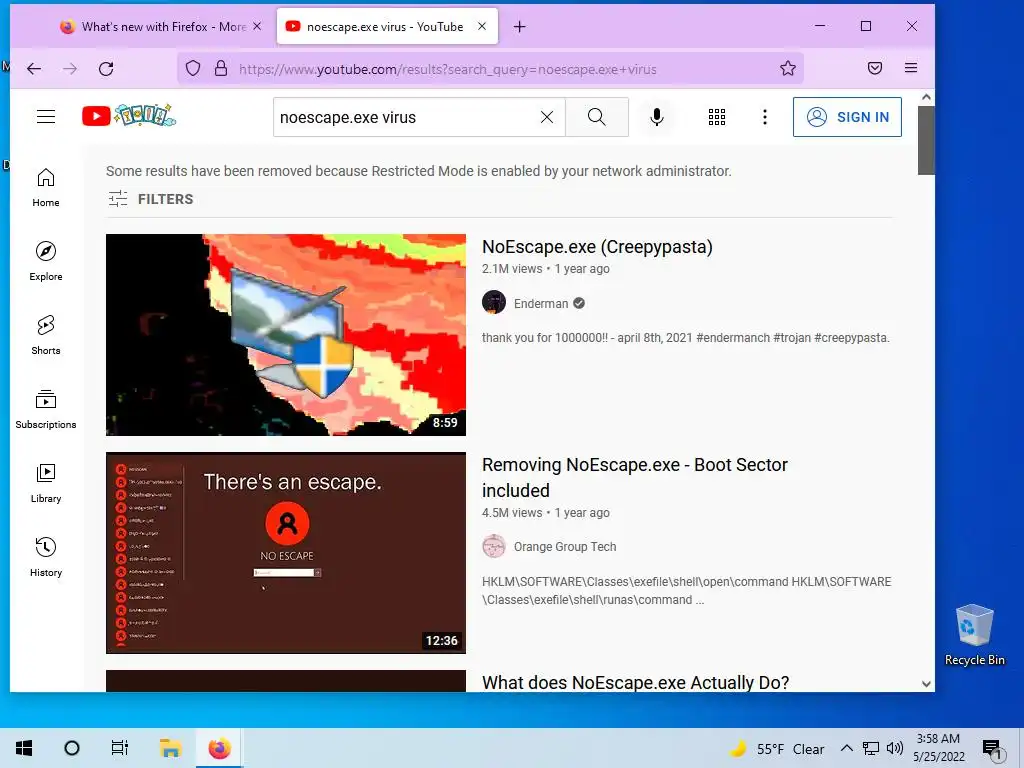The width and height of the screenshot is (1024, 768).
Task: Click the page scrollbar thumb
Action: (926, 140)
